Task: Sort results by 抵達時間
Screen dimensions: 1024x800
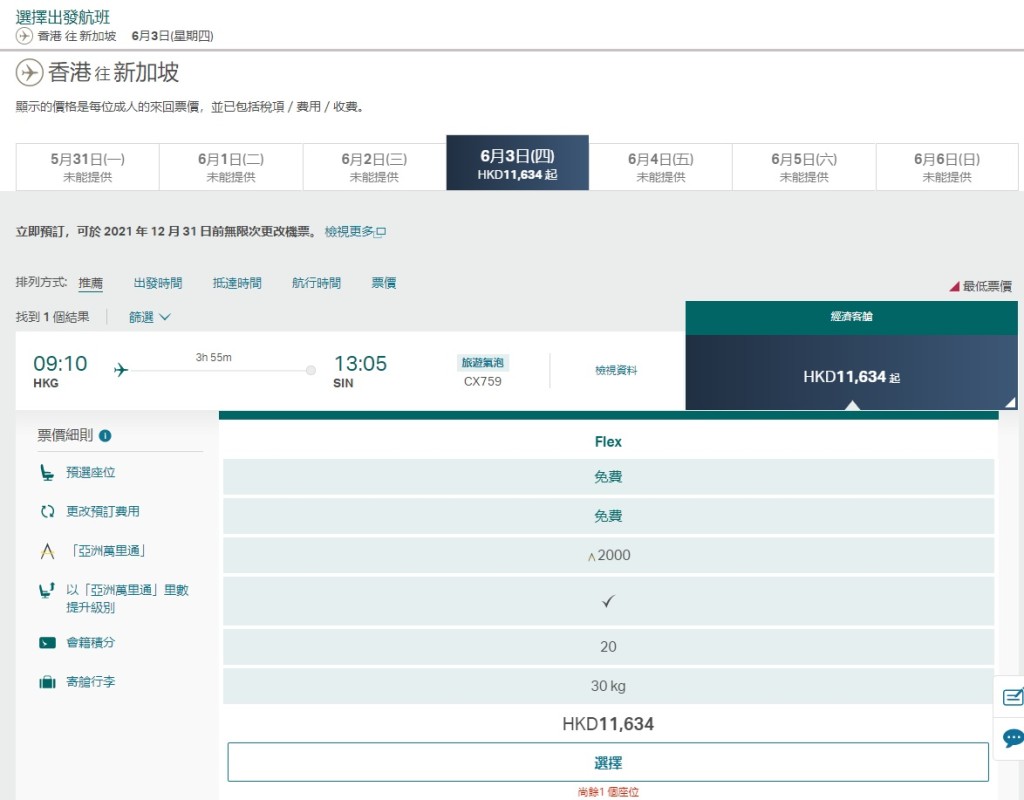Action: (237, 283)
